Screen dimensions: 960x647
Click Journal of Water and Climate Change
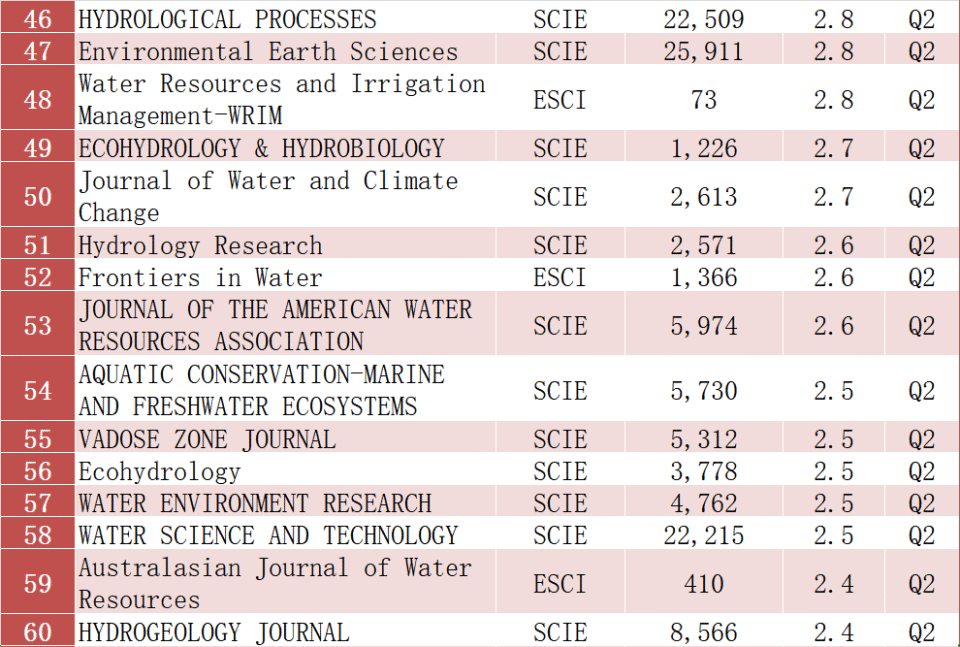coord(268,196)
